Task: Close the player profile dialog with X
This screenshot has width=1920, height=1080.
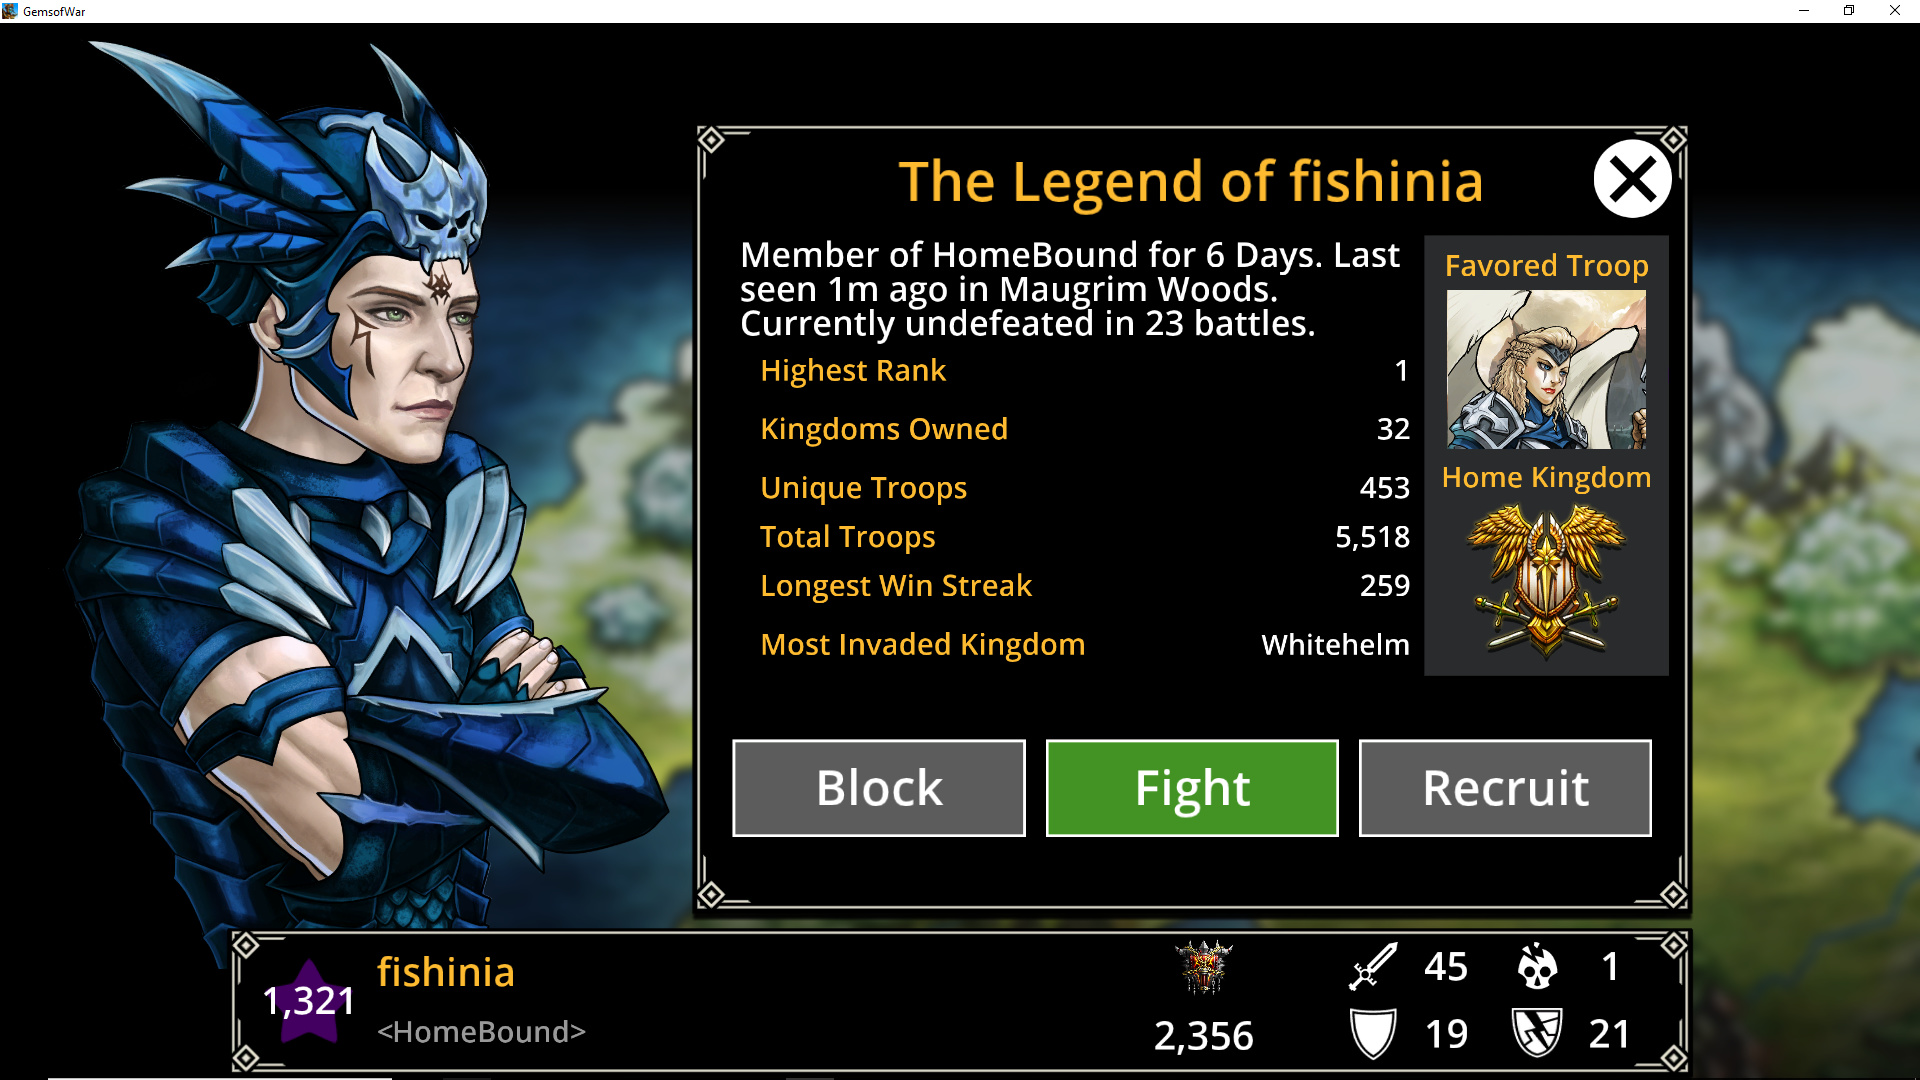Action: click(1632, 179)
